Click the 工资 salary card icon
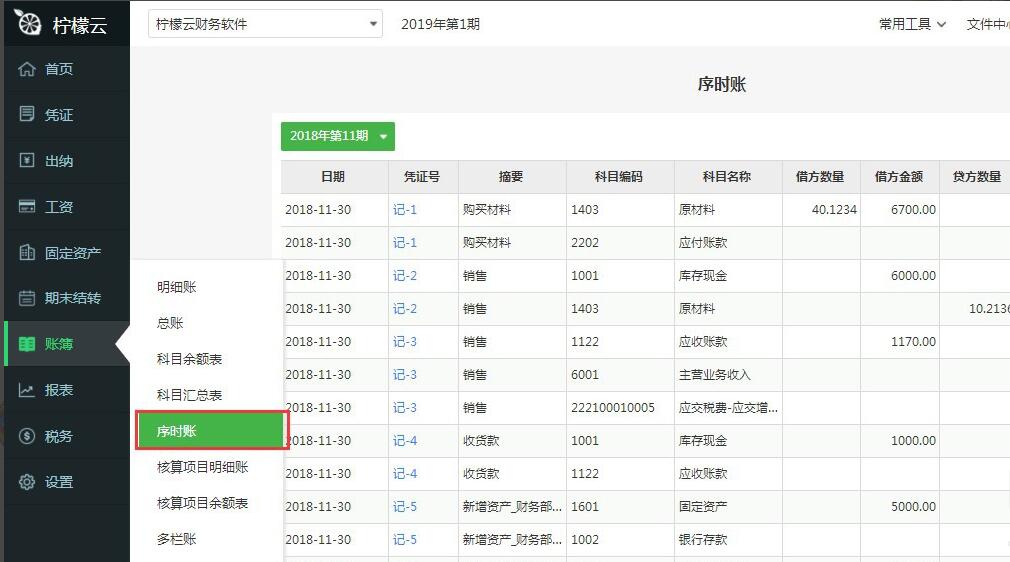 (x=26, y=206)
